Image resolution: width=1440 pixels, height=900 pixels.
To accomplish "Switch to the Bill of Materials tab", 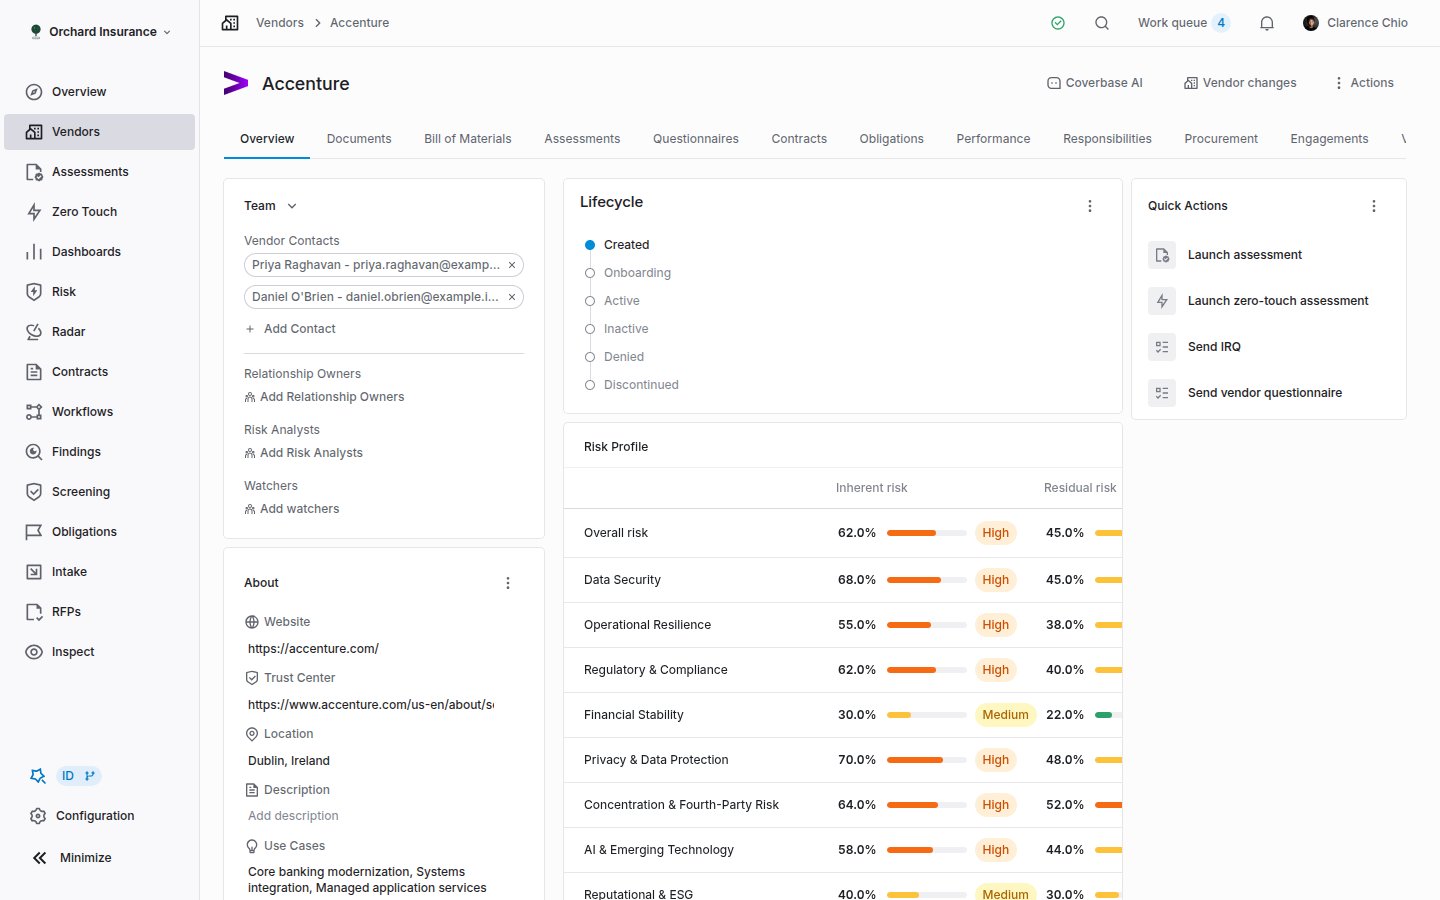I will coord(468,139).
